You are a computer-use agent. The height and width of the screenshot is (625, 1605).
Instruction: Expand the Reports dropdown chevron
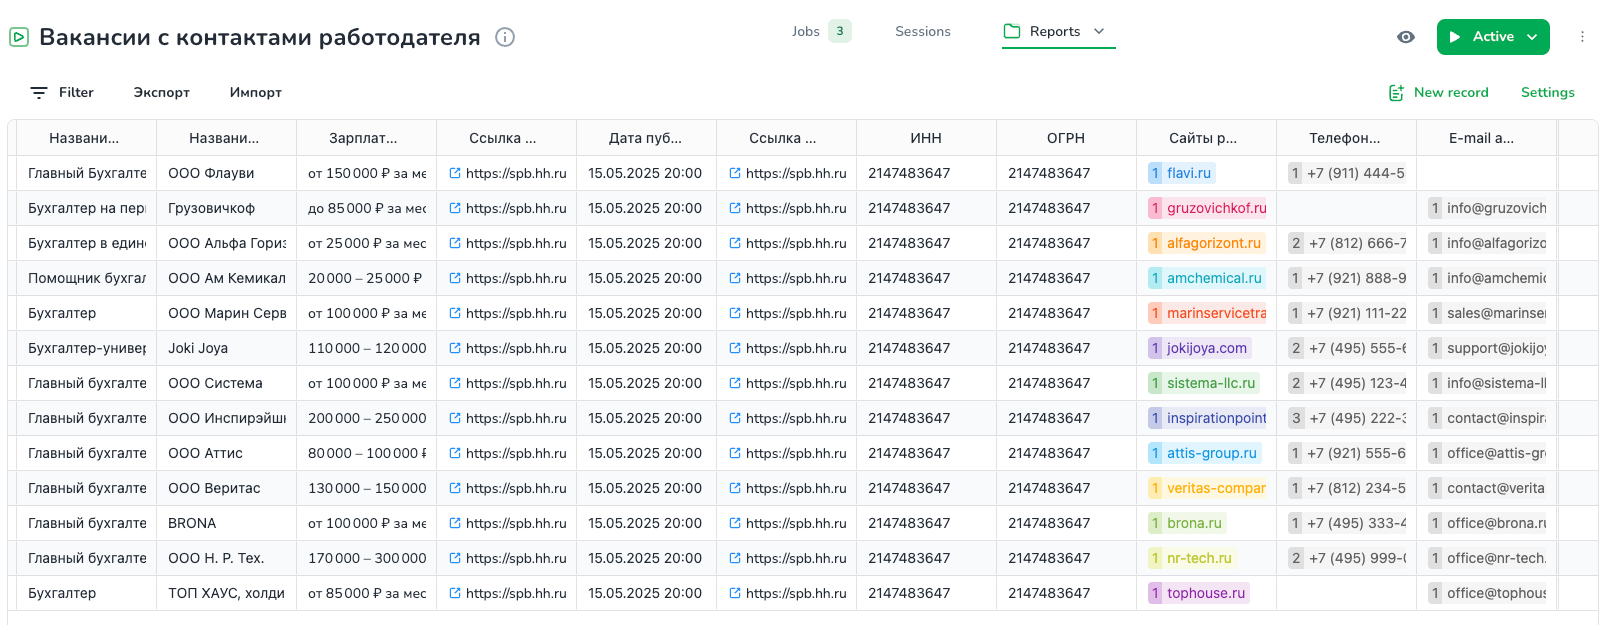click(1099, 31)
